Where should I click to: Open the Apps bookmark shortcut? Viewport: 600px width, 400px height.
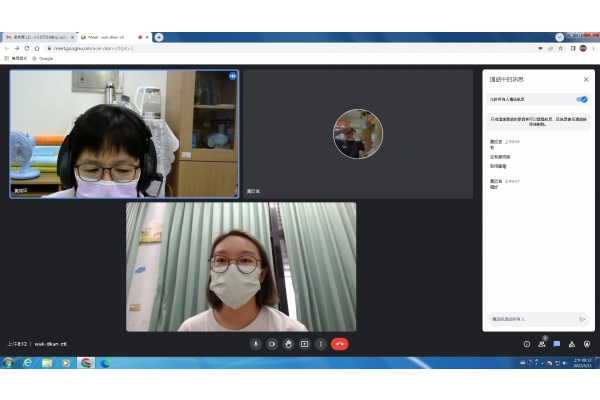(x=16, y=59)
